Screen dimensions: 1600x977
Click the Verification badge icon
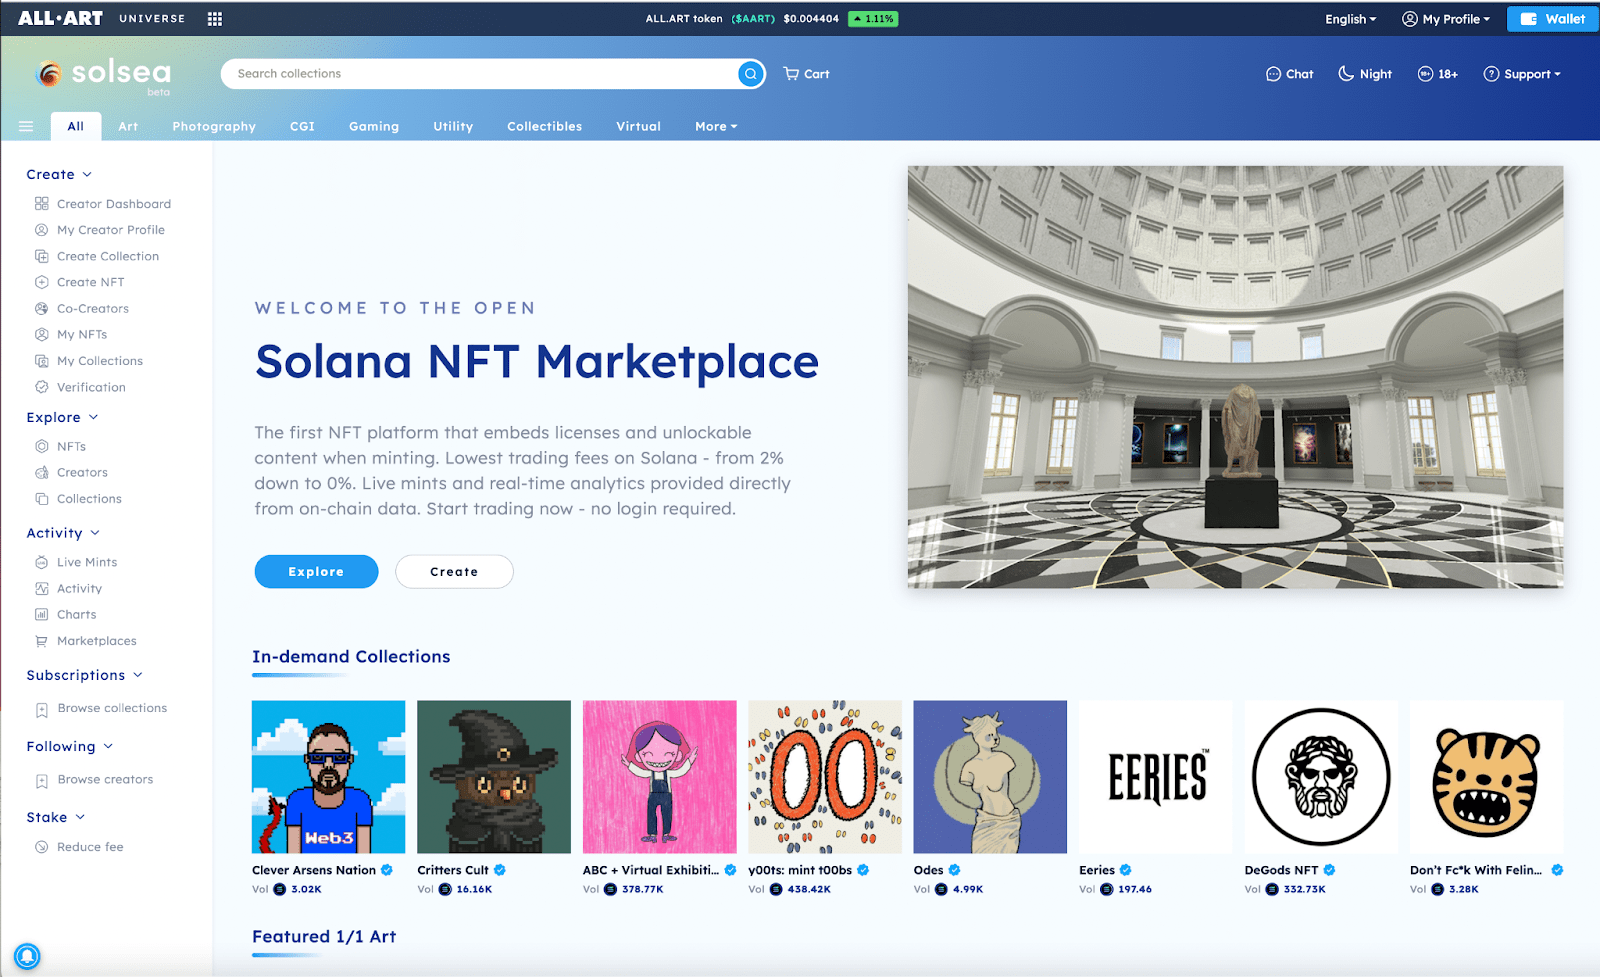point(42,387)
